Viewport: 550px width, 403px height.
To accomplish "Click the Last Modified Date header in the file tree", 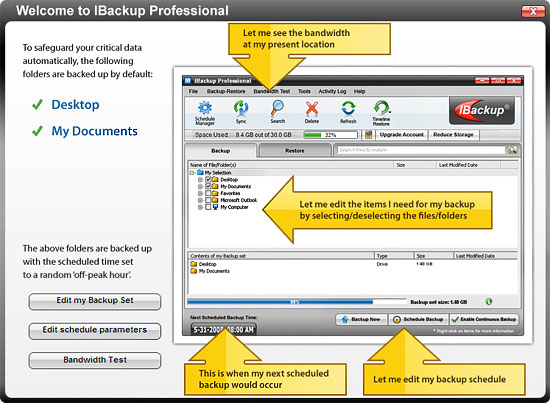I will click(468, 165).
